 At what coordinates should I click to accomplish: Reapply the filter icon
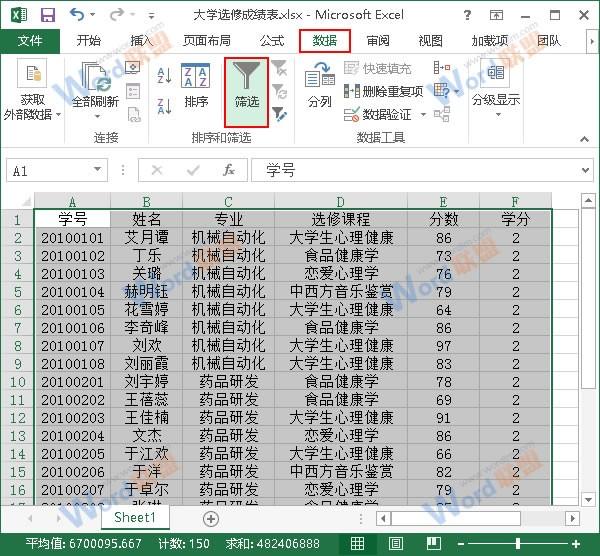[x=279, y=91]
